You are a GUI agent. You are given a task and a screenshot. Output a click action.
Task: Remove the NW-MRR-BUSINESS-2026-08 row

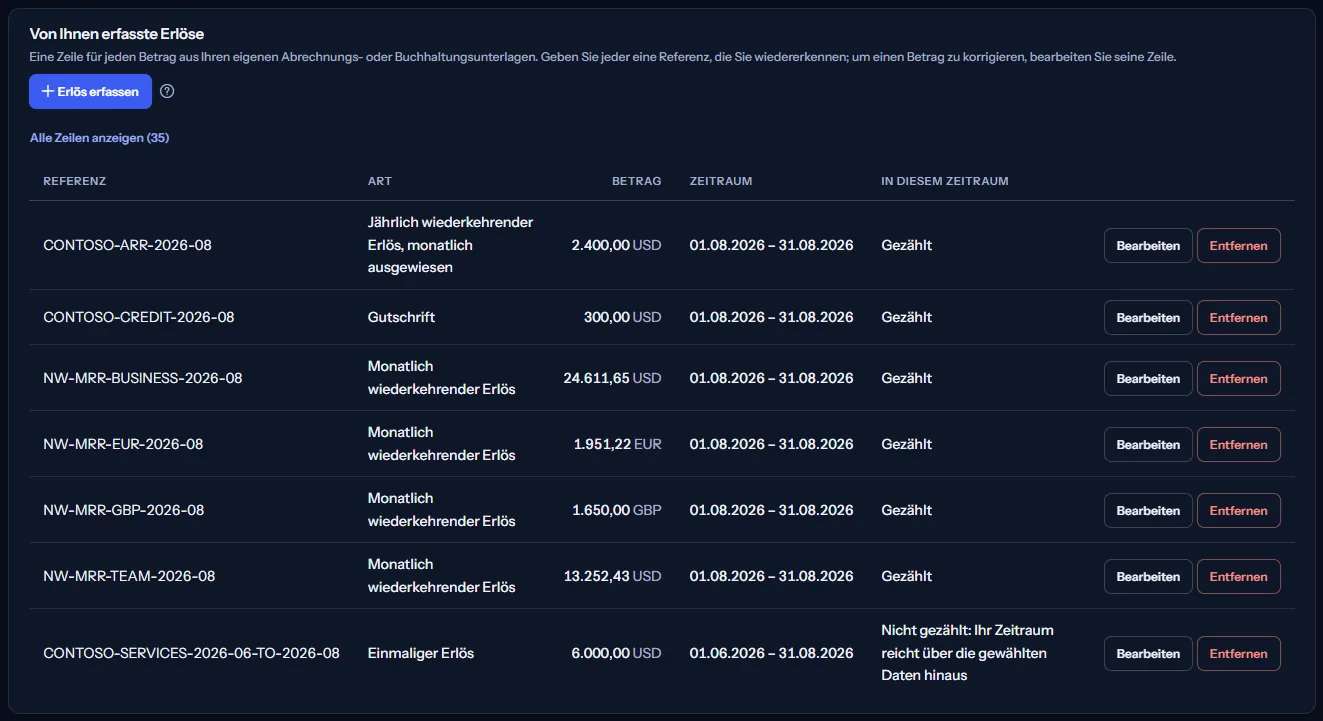coord(1238,378)
